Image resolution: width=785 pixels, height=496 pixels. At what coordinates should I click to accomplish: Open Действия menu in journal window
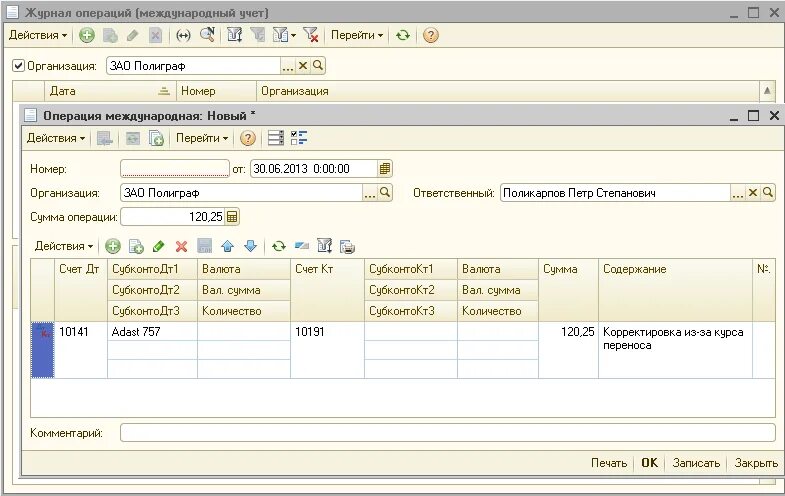pyautogui.click(x=38, y=35)
